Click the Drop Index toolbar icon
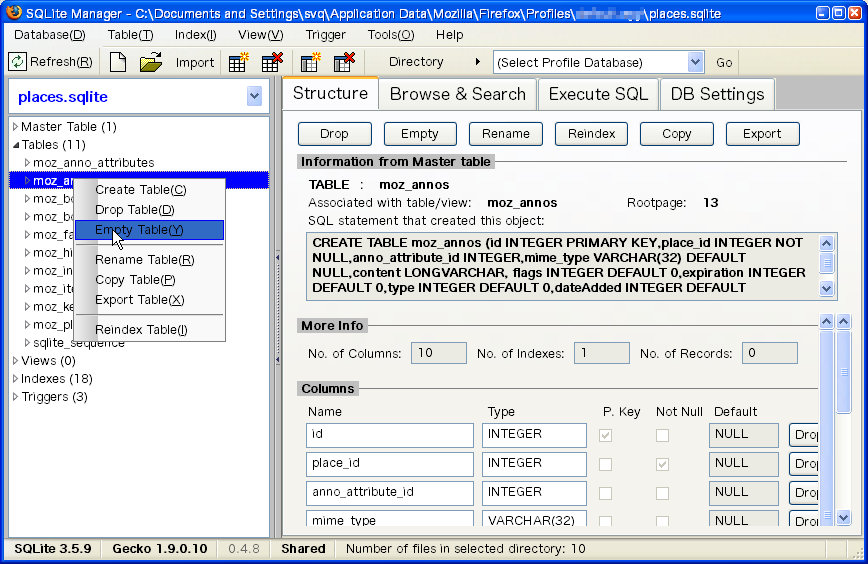Screen dimensions: 868x564 coord(344,61)
